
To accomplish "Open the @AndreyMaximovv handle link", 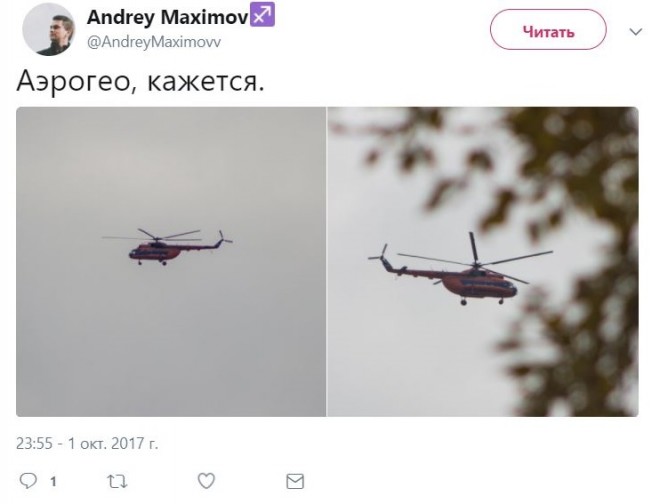I will pos(154,42).
